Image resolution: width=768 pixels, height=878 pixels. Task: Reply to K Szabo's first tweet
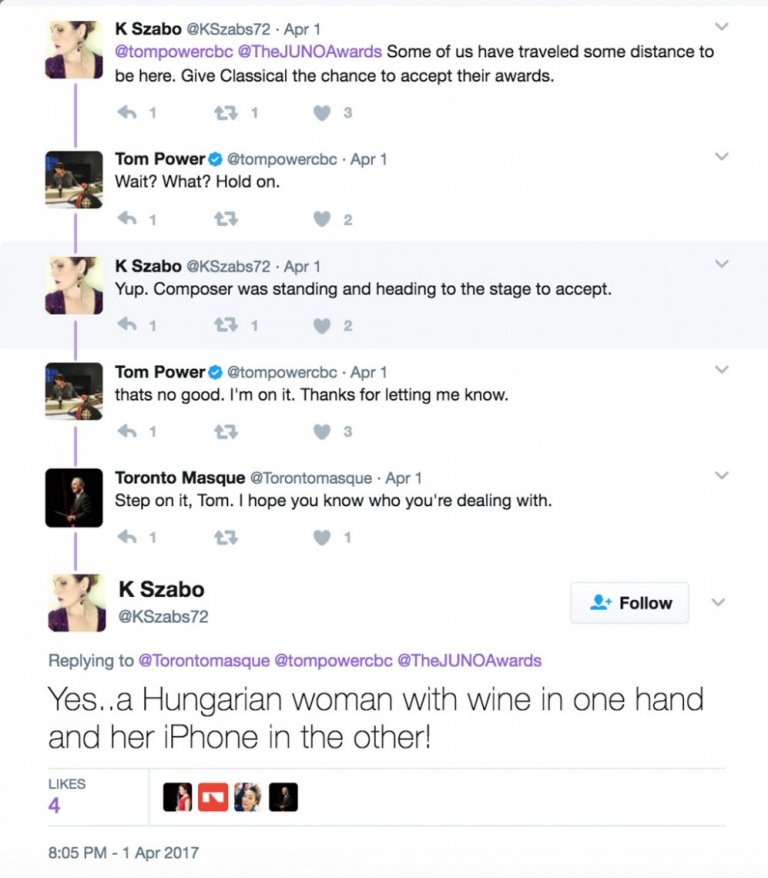click(127, 113)
